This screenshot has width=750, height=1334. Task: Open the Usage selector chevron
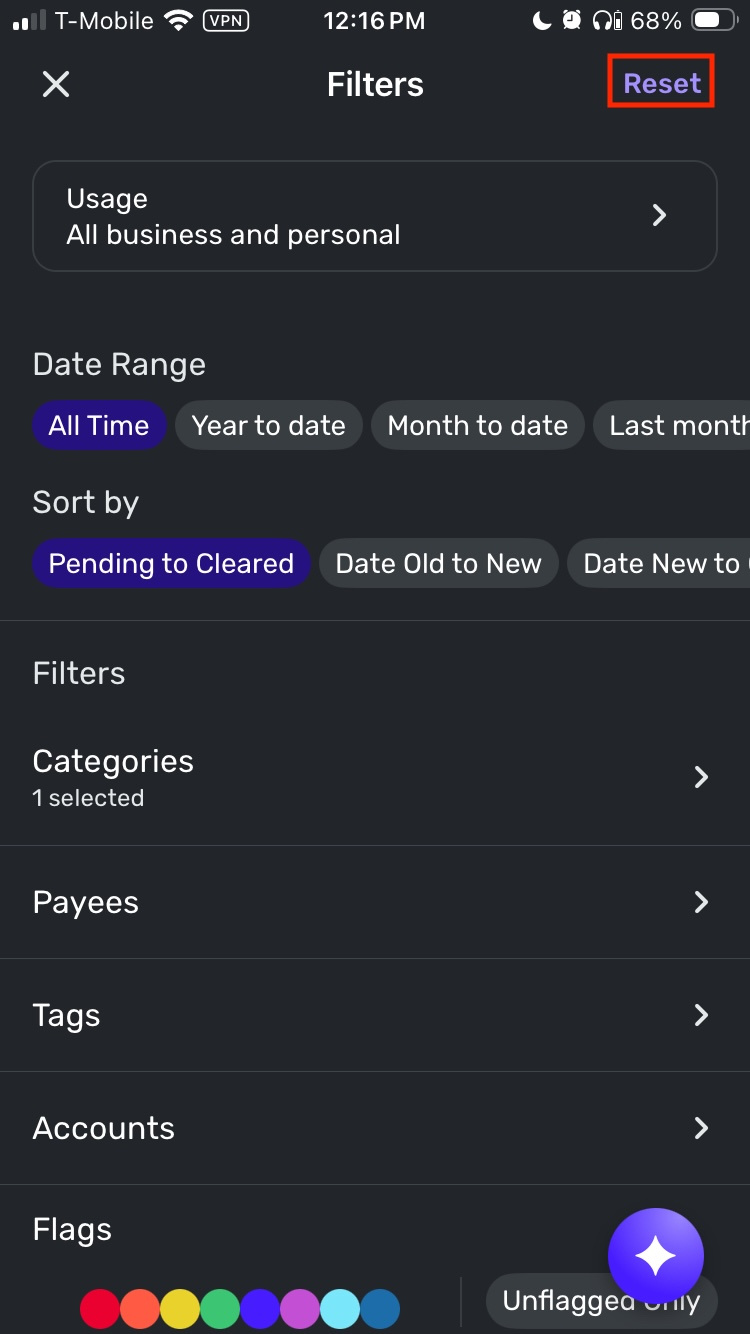(x=659, y=216)
